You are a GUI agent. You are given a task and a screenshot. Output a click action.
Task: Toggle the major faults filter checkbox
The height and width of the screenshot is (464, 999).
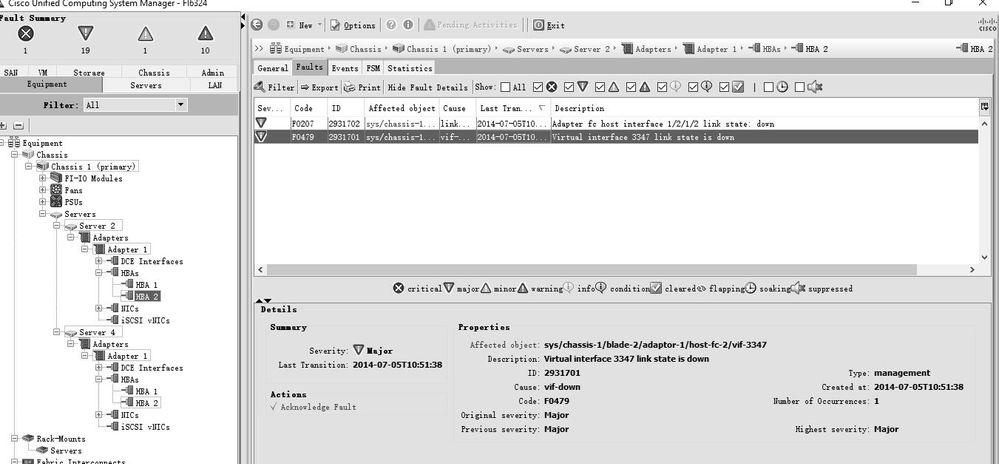[569, 87]
